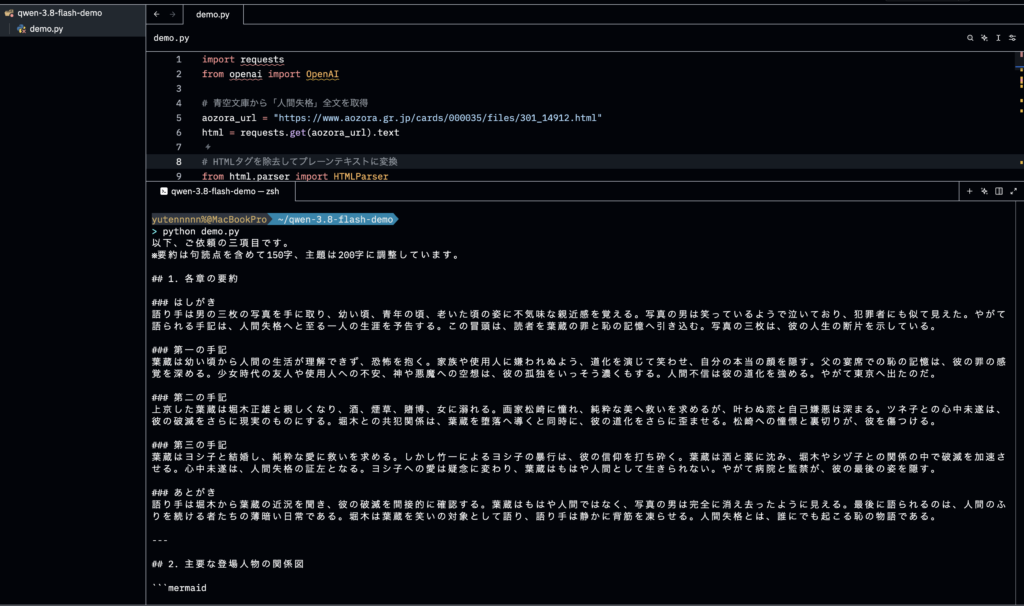Click the '## 2. 主要な登場人物の関係図' heading

pos(228,564)
